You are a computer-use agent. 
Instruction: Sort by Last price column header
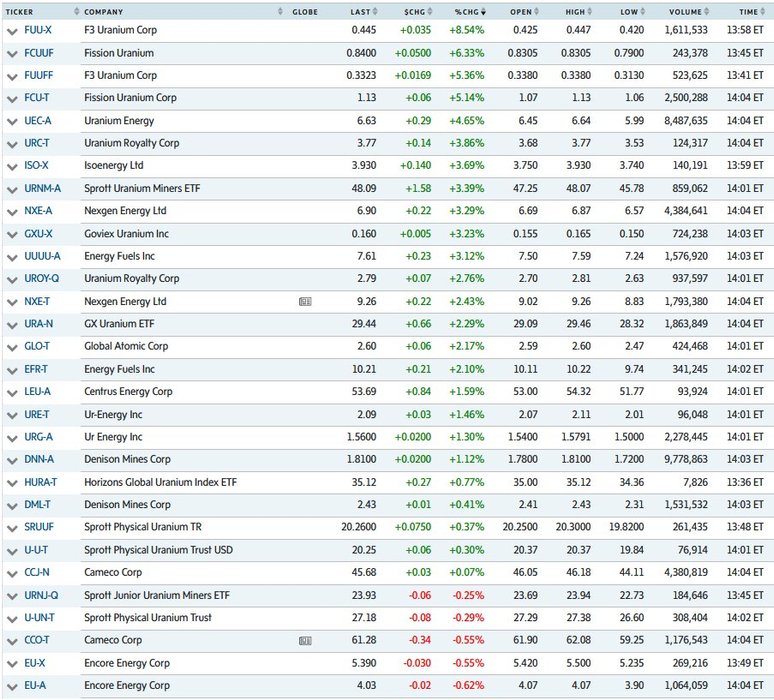tap(364, 11)
